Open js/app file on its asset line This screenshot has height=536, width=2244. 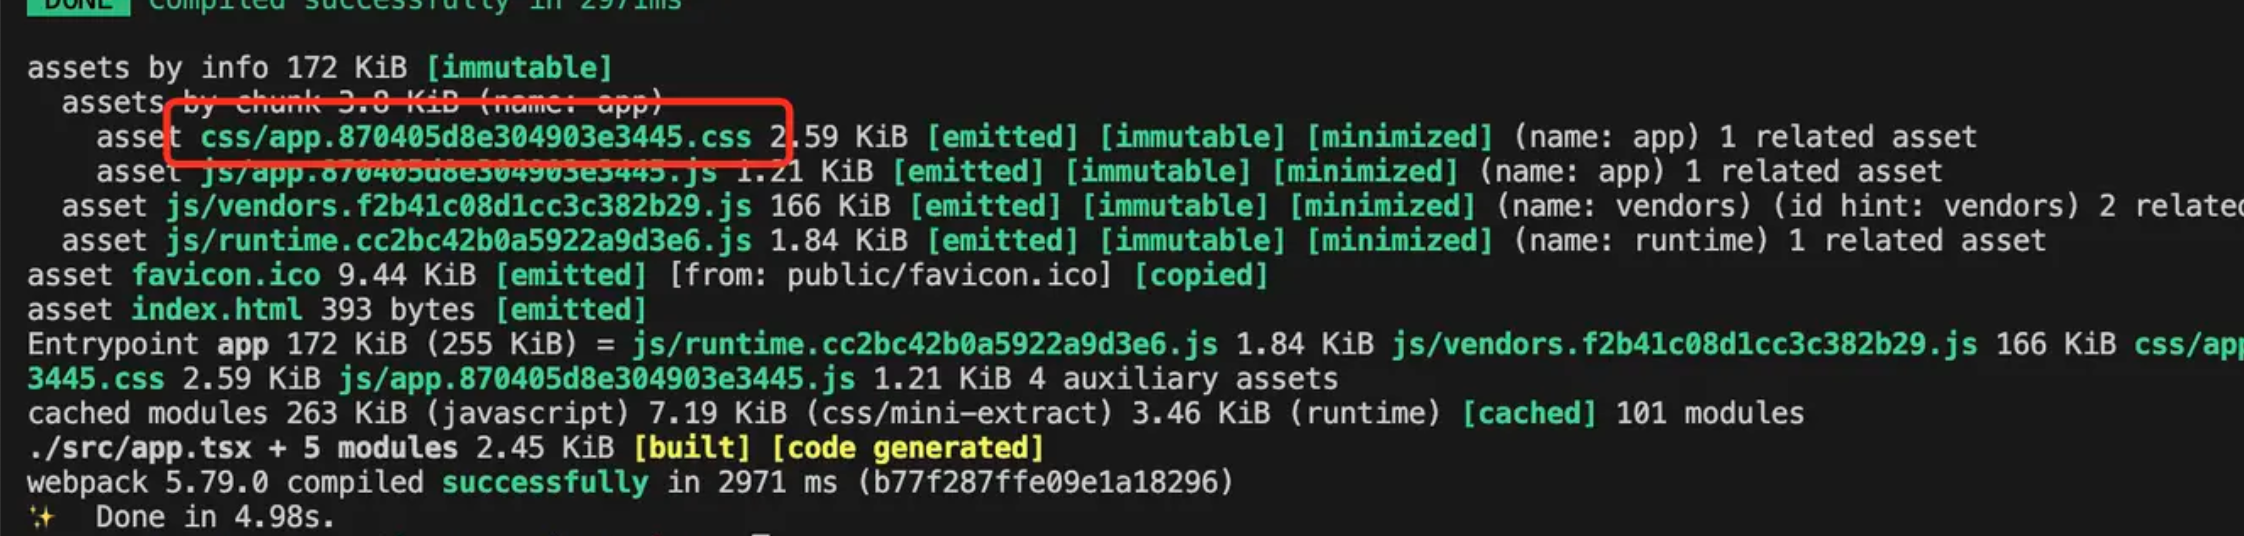coord(458,172)
